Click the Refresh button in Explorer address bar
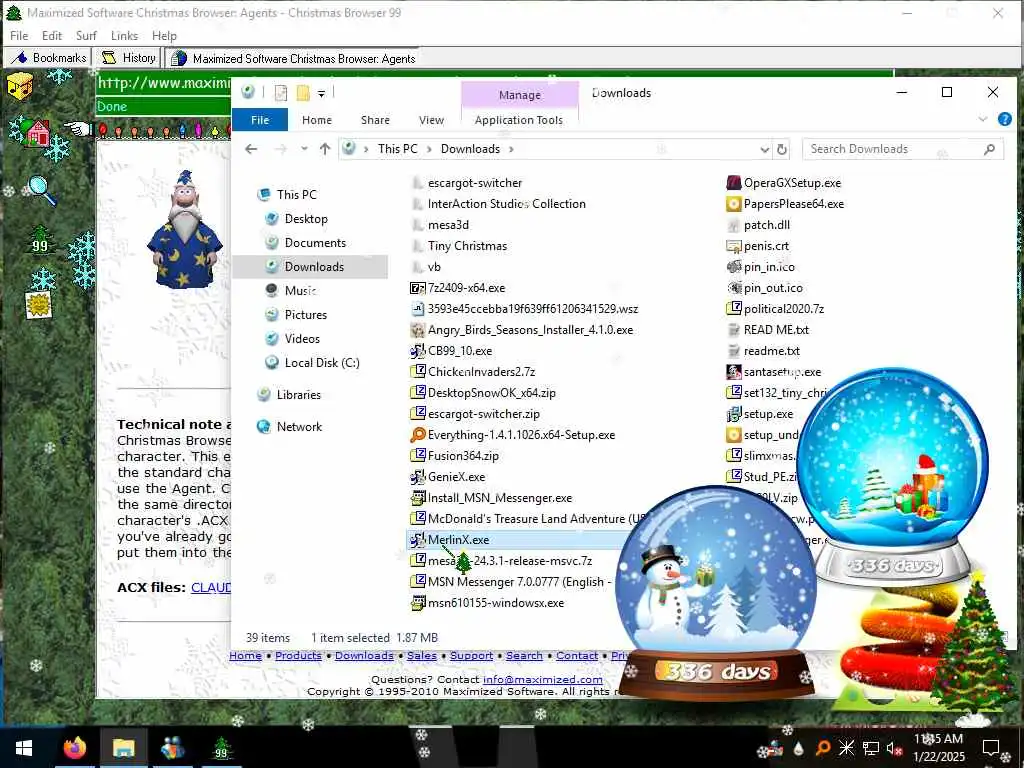This screenshot has width=1024, height=768. click(x=782, y=150)
